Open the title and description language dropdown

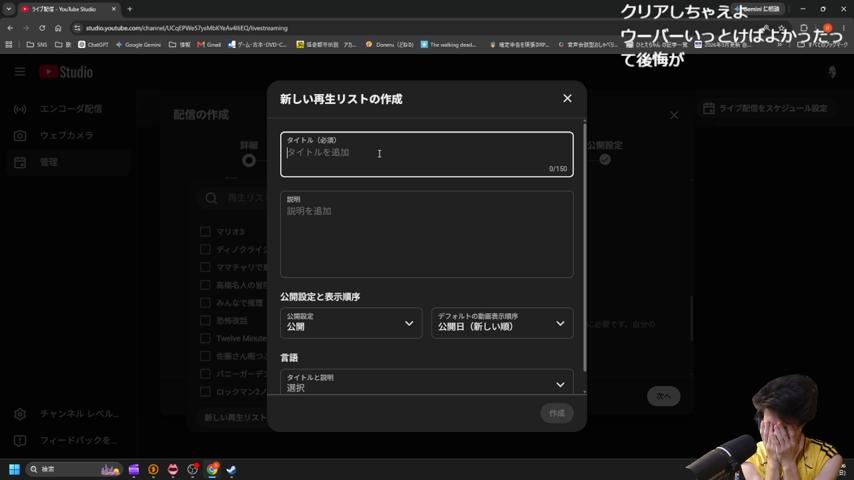[426, 382]
